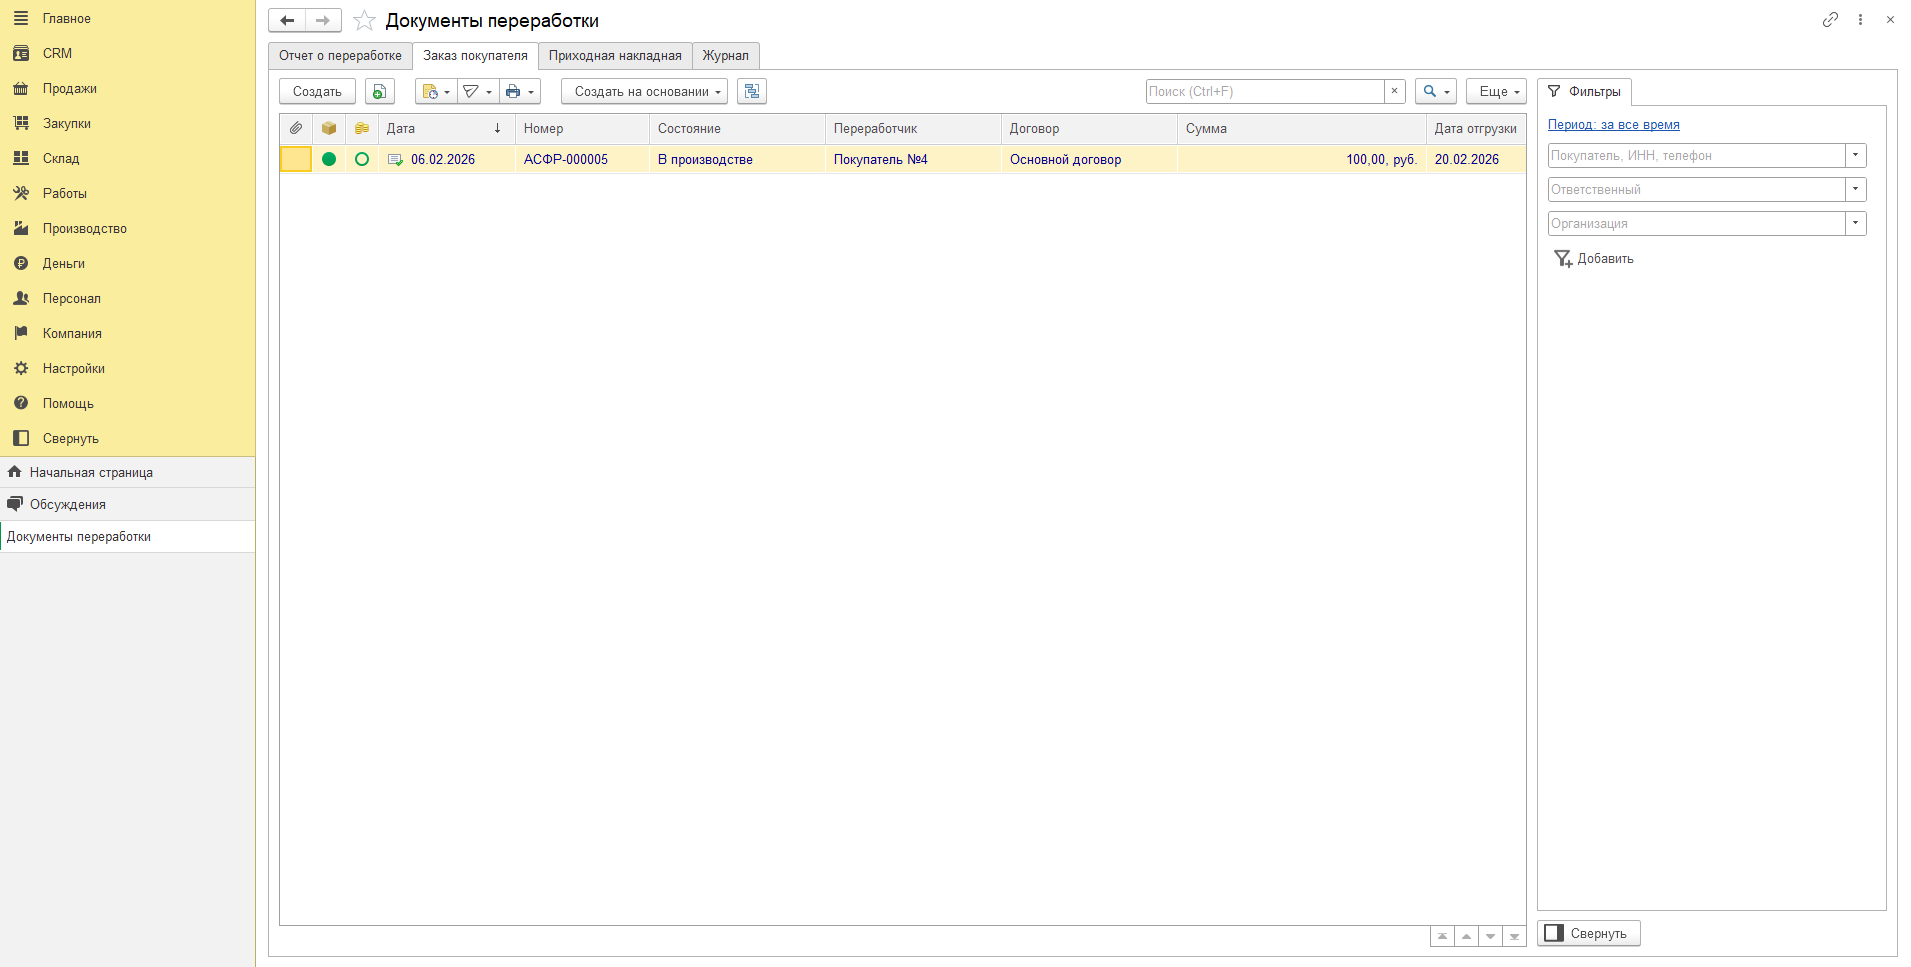
Task: Expand the Создать на основании dropdown
Action: pos(644,91)
